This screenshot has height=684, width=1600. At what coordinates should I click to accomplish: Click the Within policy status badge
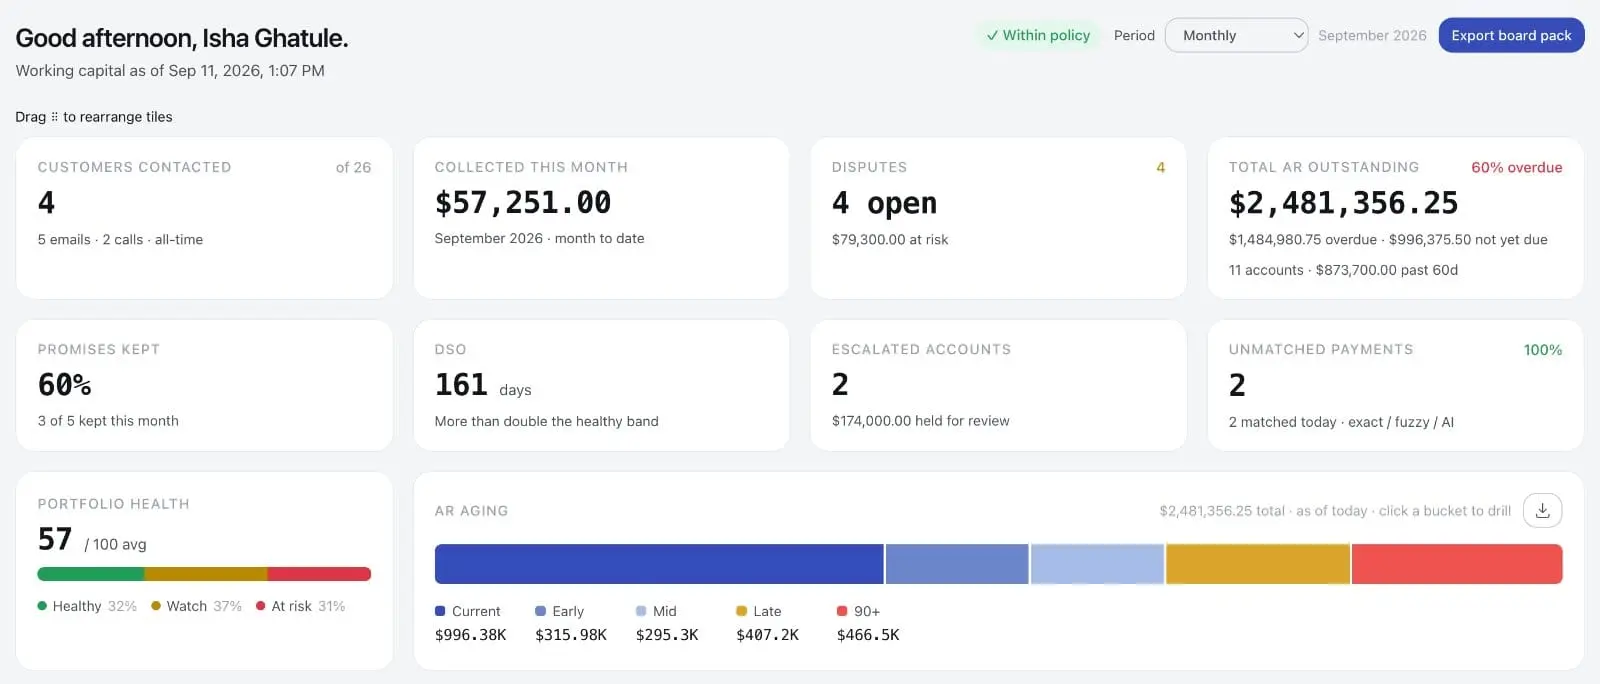(x=1038, y=35)
